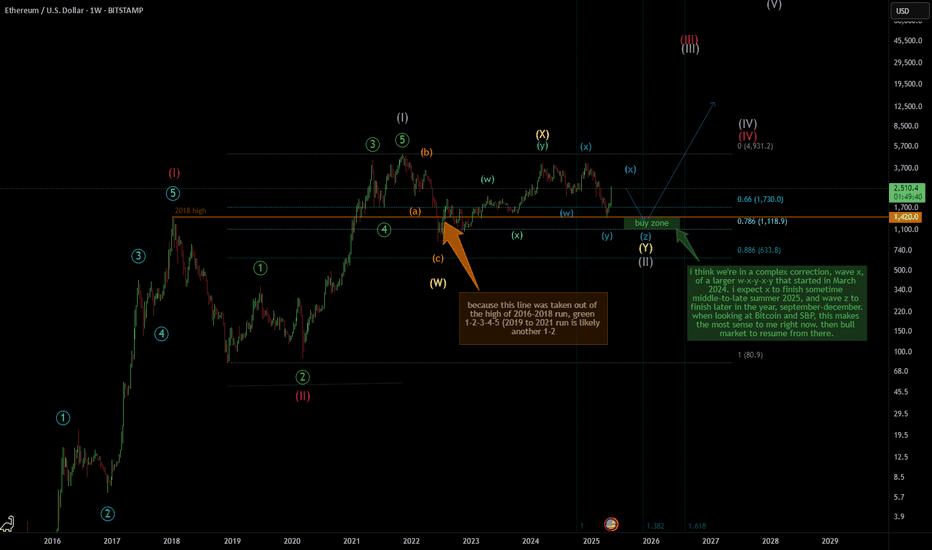
Task: Select the green "buy zone" box
Action: click(x=651, y=223)
